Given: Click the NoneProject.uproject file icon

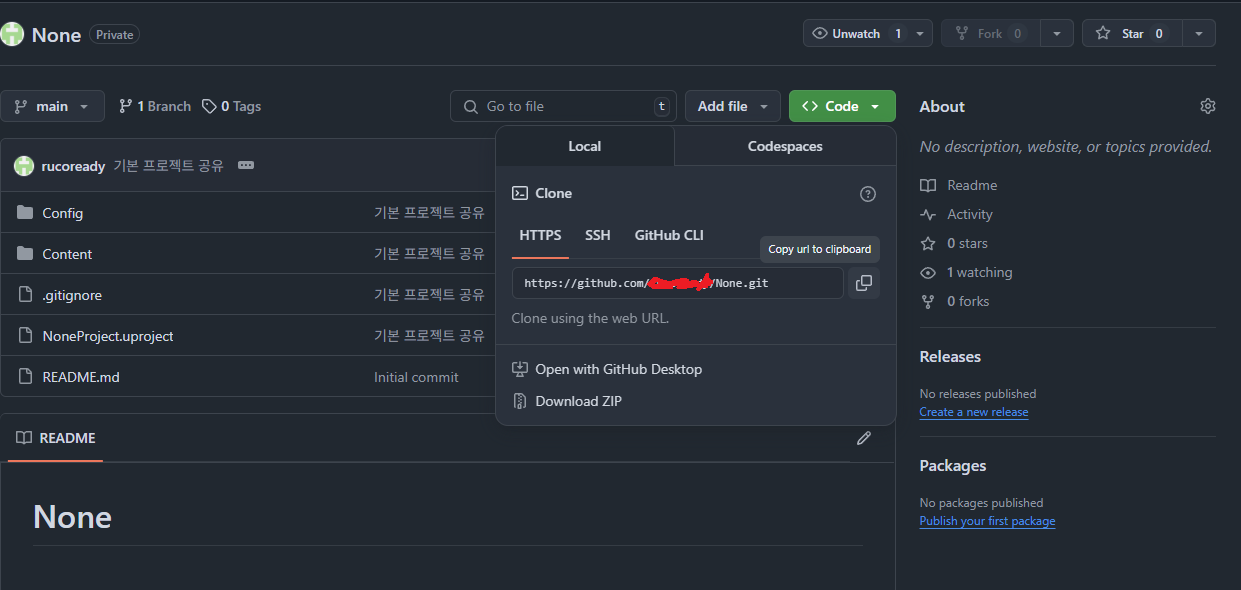Looking at the screenshot, I should [x=25, y=336].
